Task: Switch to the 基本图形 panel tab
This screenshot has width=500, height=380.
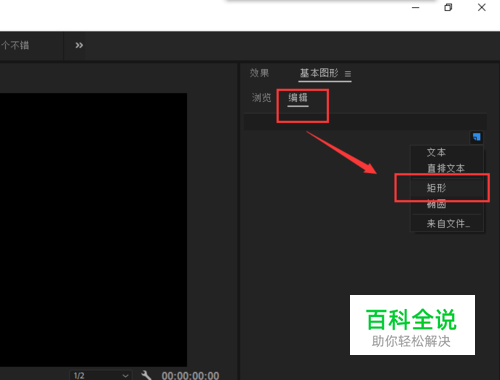Action: pos(319,73)
